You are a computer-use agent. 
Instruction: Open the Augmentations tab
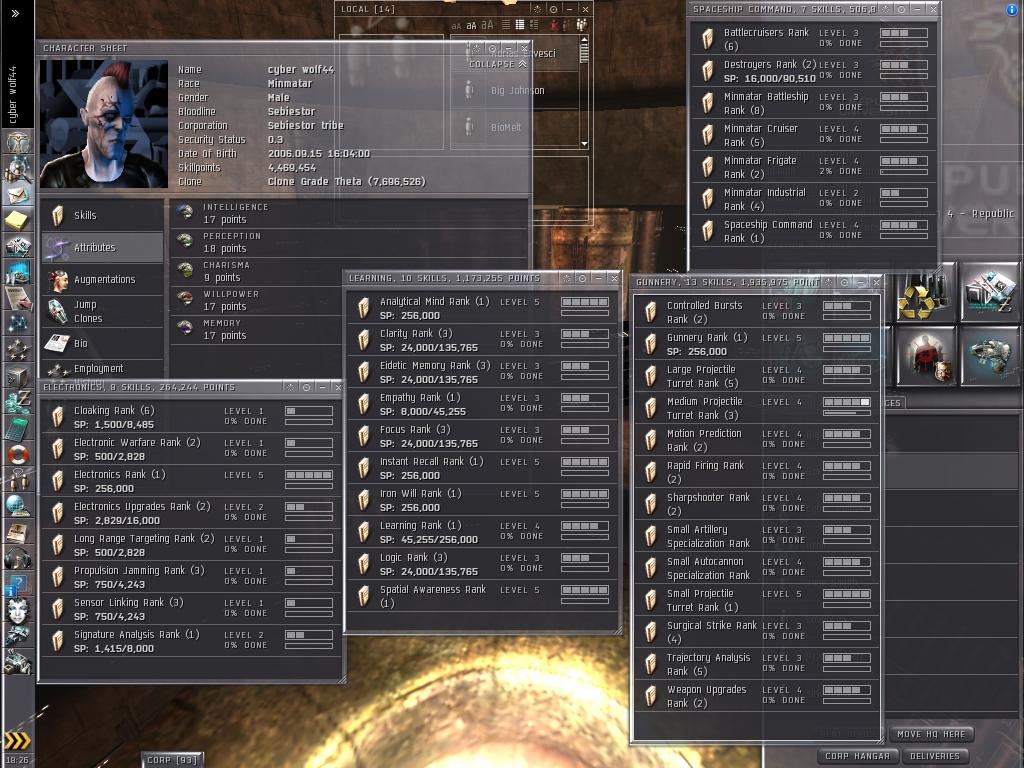click(x=103, y=280)
